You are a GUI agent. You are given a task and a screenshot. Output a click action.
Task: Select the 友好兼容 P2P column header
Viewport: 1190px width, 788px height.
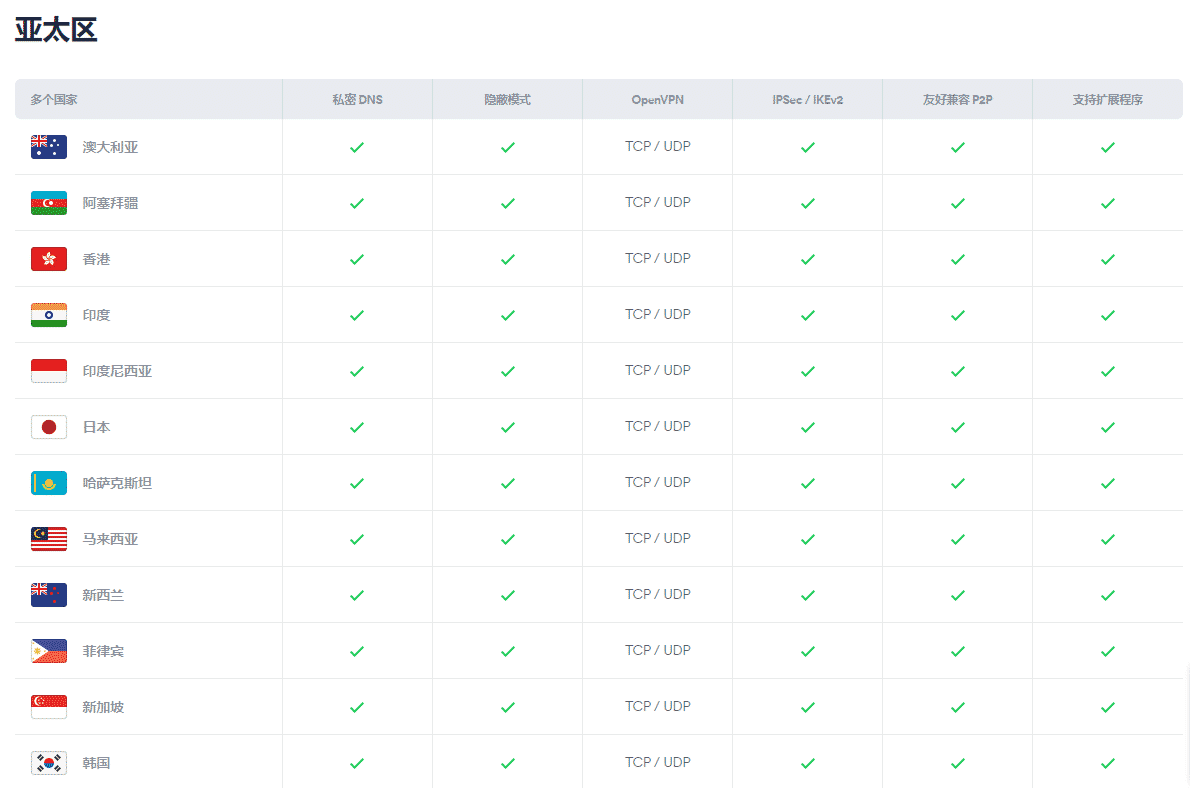click(957, 100)
